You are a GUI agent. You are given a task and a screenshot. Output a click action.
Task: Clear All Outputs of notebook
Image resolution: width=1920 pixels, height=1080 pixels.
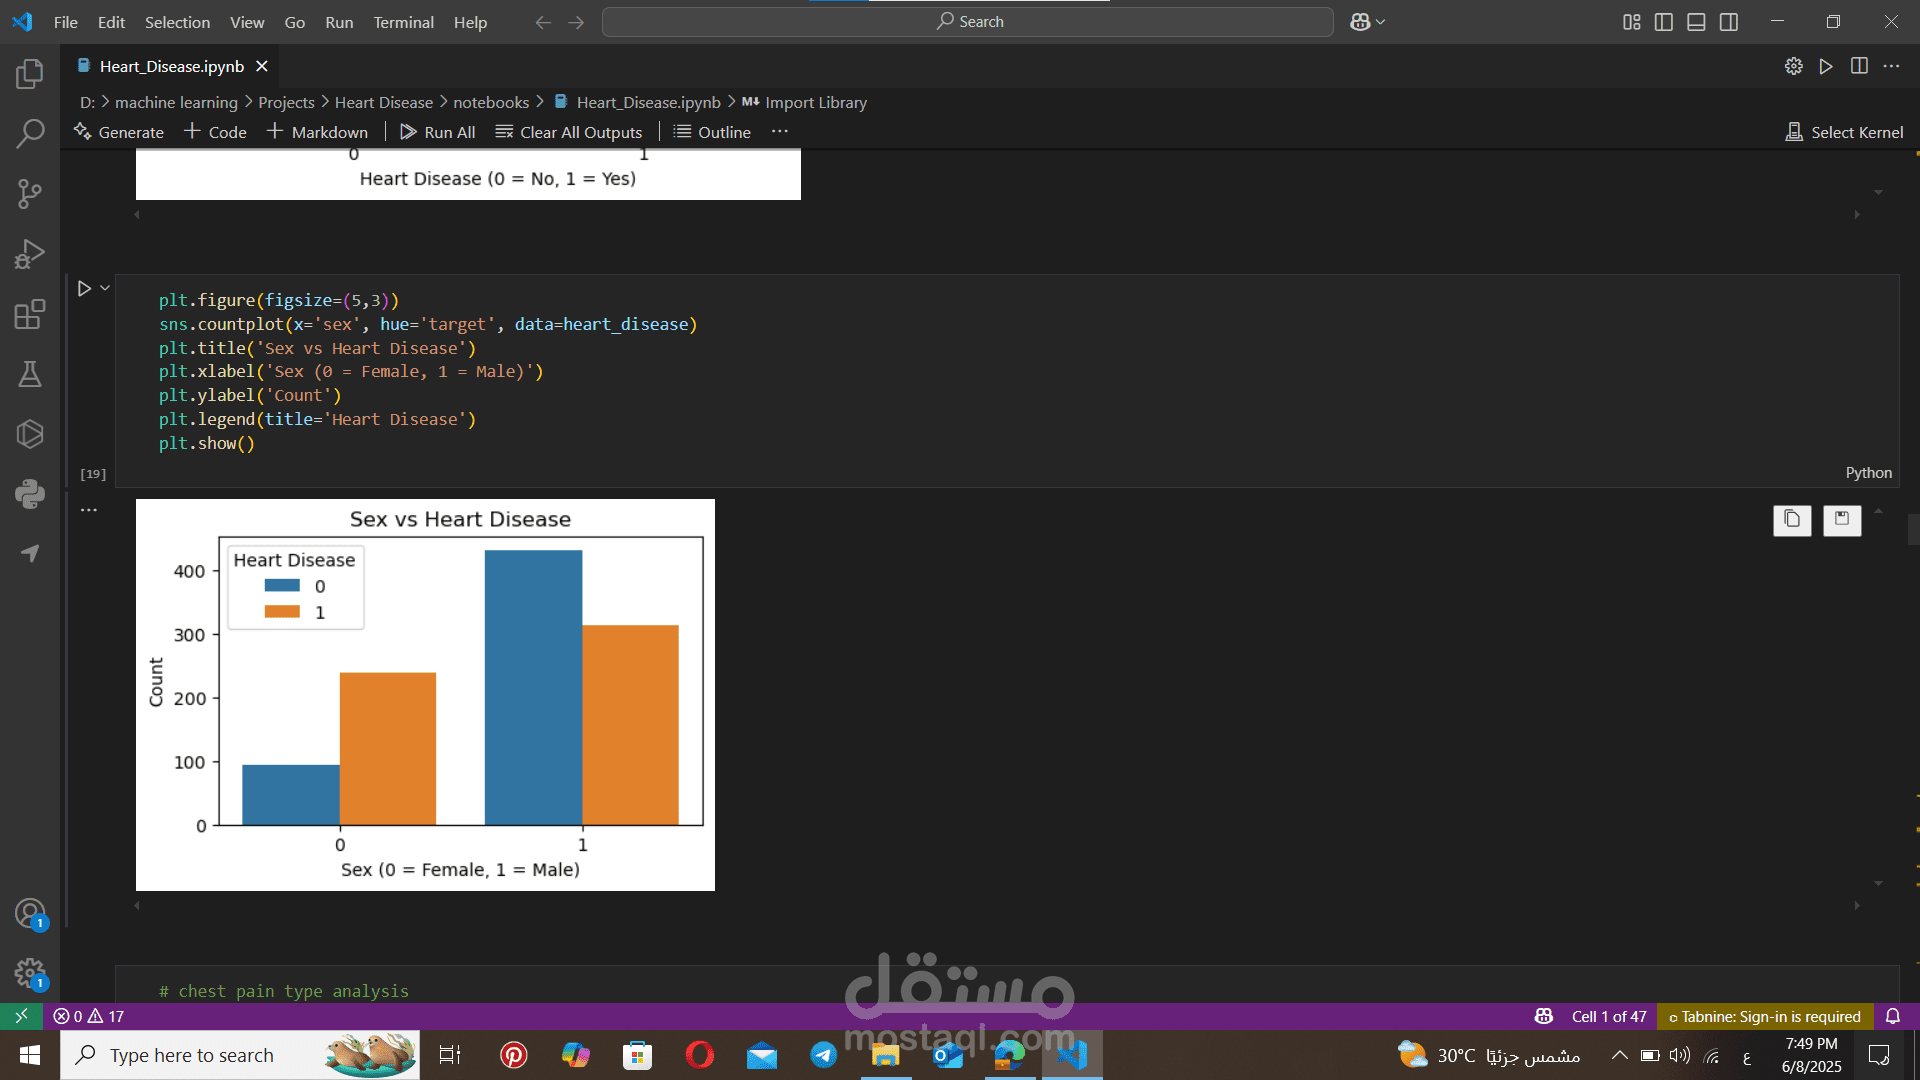[569, 132]
